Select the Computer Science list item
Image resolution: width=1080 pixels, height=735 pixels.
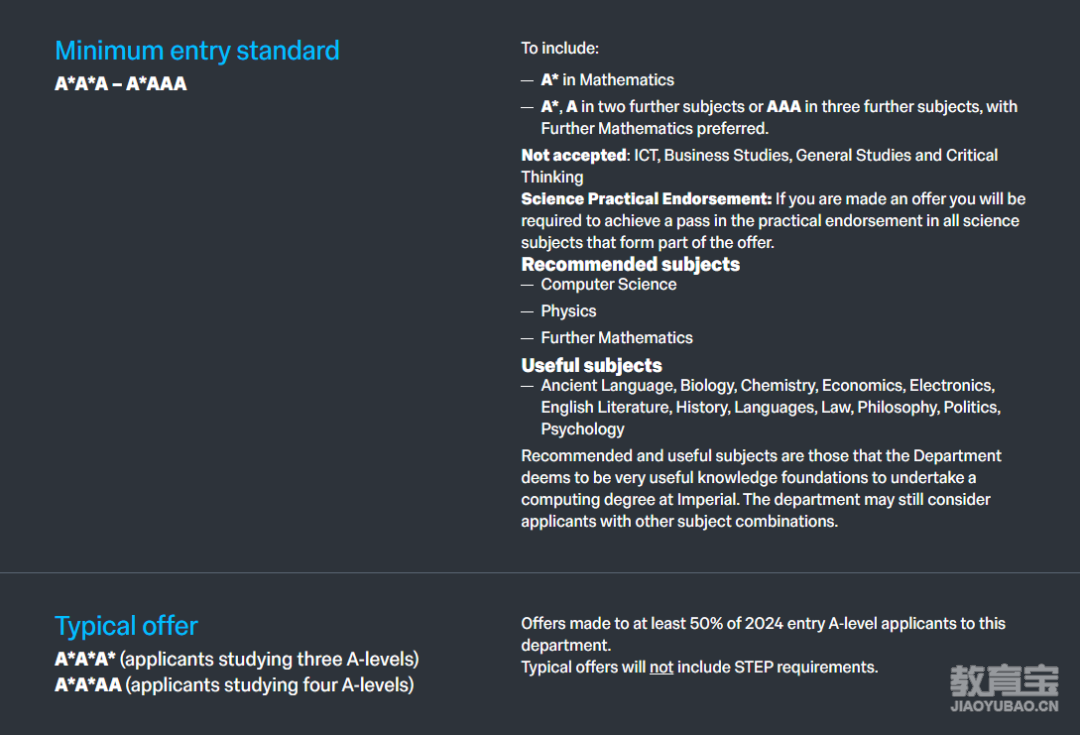(x=609, y=284)
